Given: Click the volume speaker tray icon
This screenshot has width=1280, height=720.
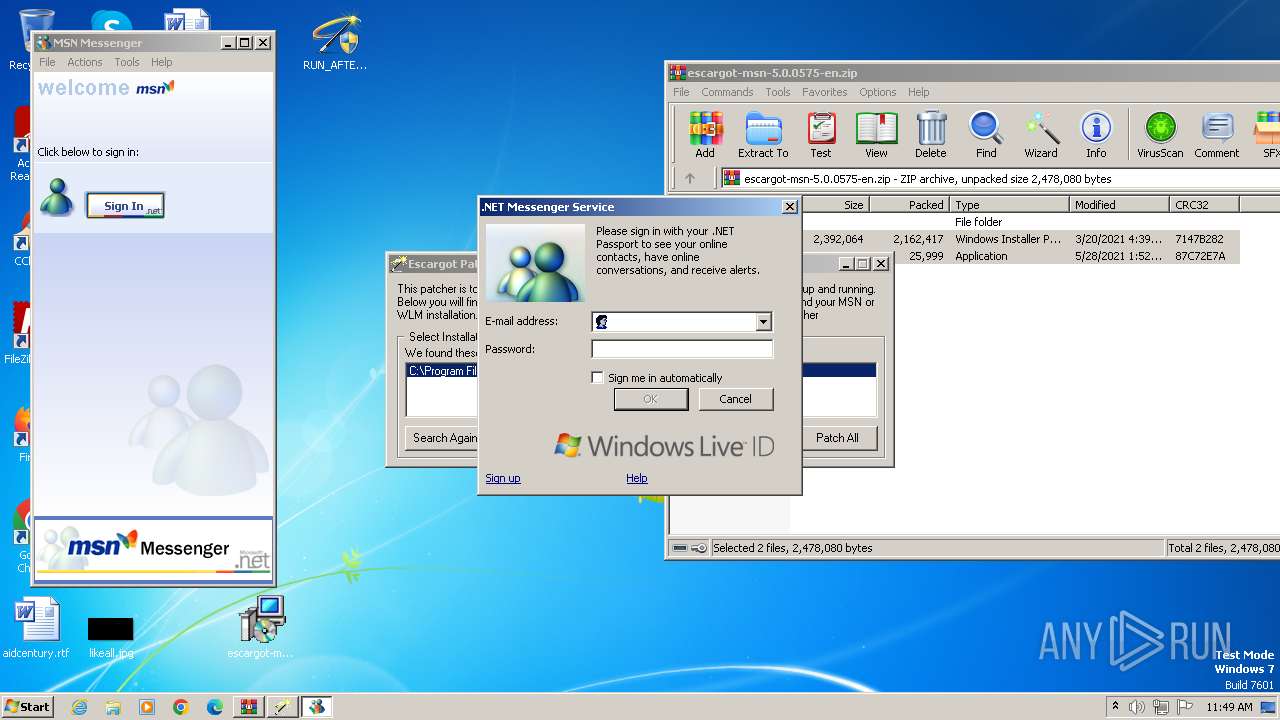Looking at the screenshot, I should pyautogui.click(x=1136, y=707).
